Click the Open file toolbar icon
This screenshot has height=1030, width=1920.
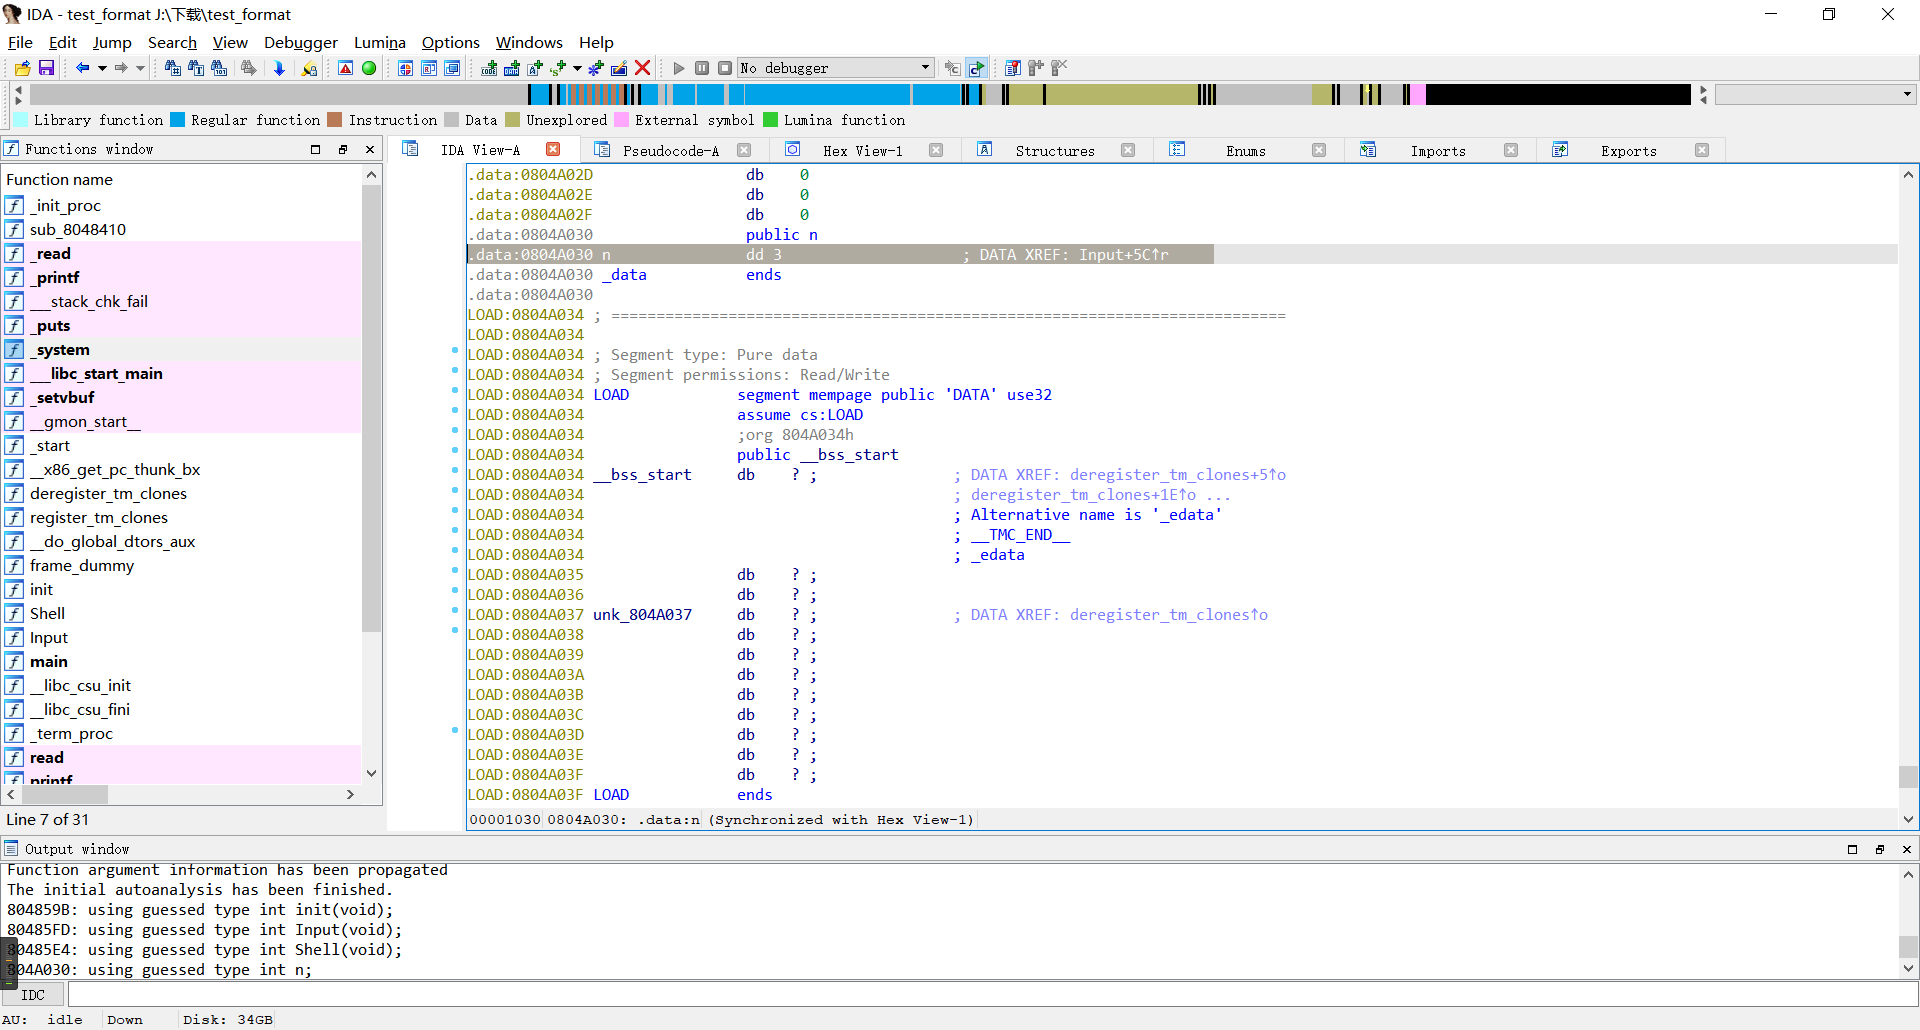point(22,68)
